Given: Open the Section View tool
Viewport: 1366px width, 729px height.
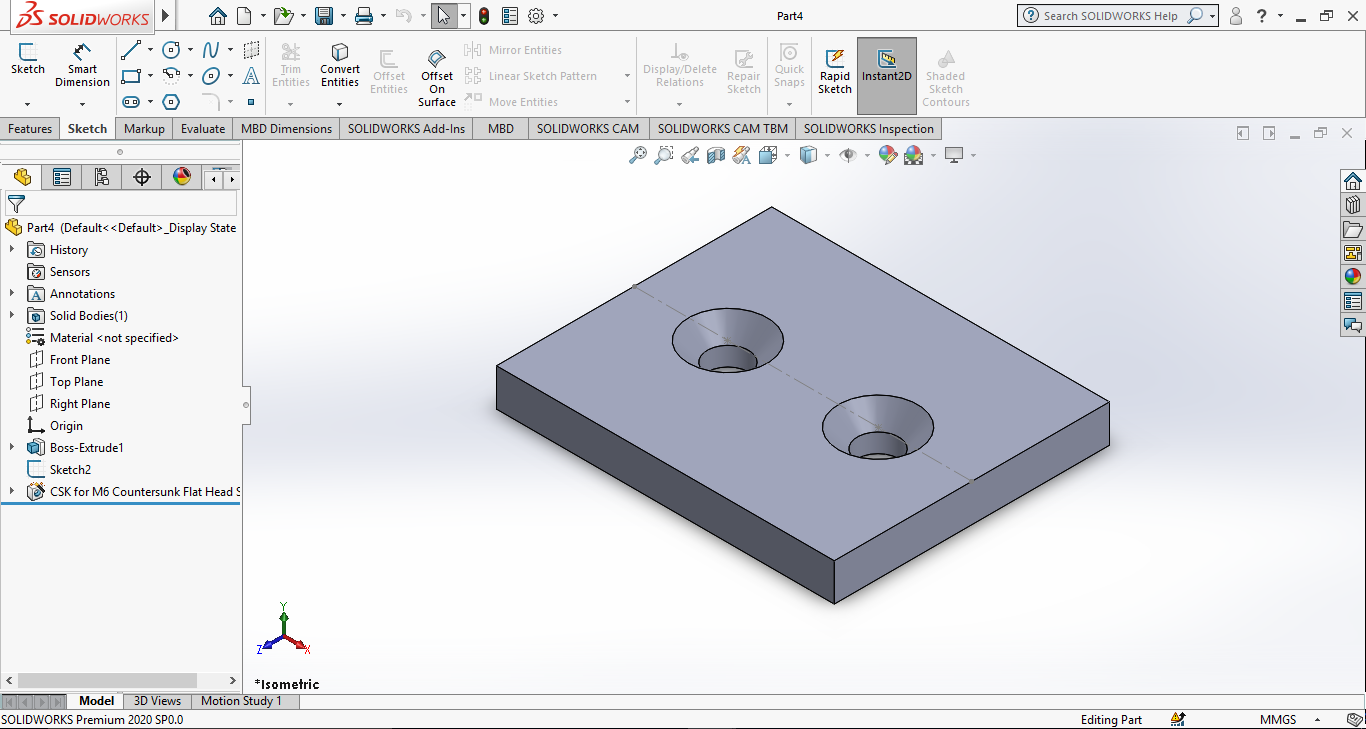Looking at the screenshot, I should click(x=715, y=155).
